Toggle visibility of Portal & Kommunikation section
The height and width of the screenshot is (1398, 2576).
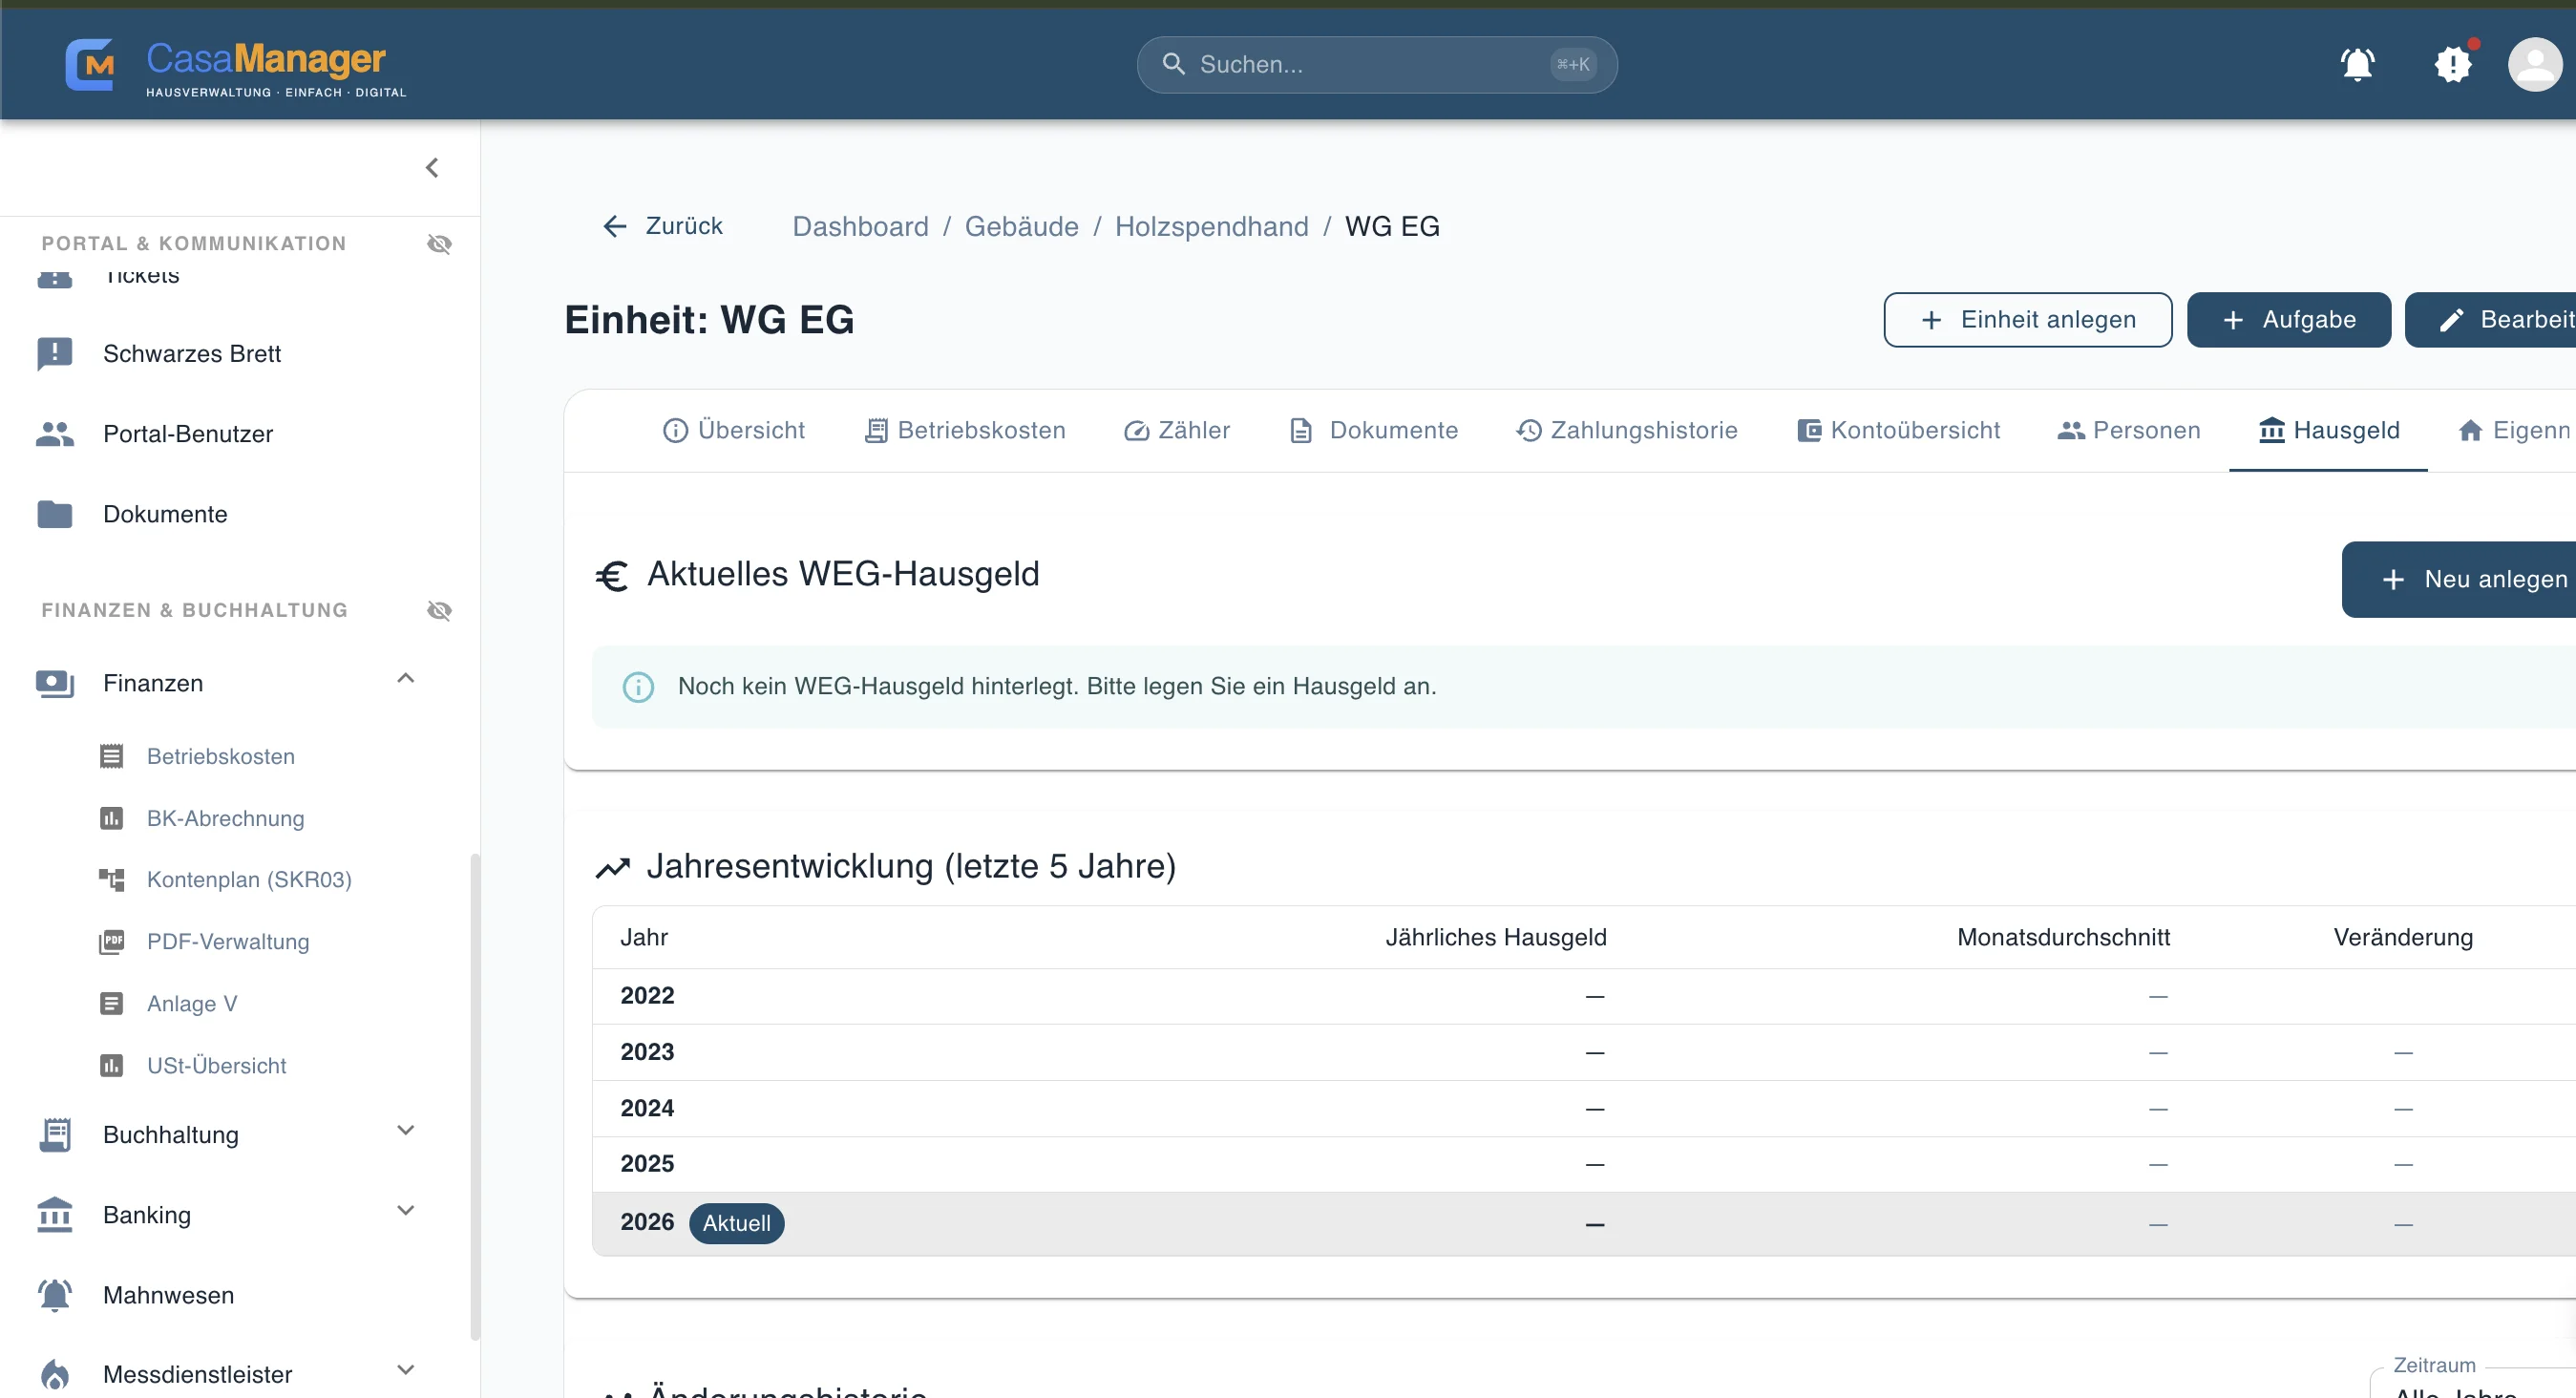[439, 244]
